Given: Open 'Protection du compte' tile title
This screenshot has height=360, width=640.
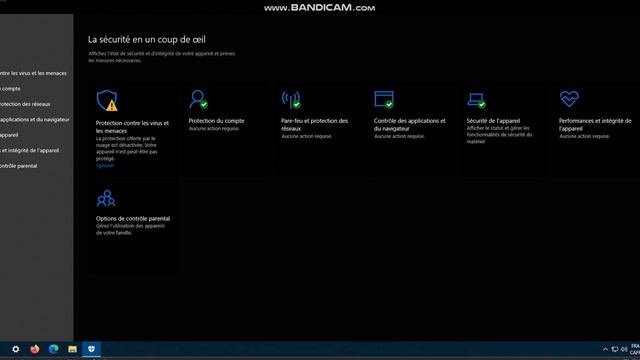Looking at the screenshot, I should coord(216,121).
